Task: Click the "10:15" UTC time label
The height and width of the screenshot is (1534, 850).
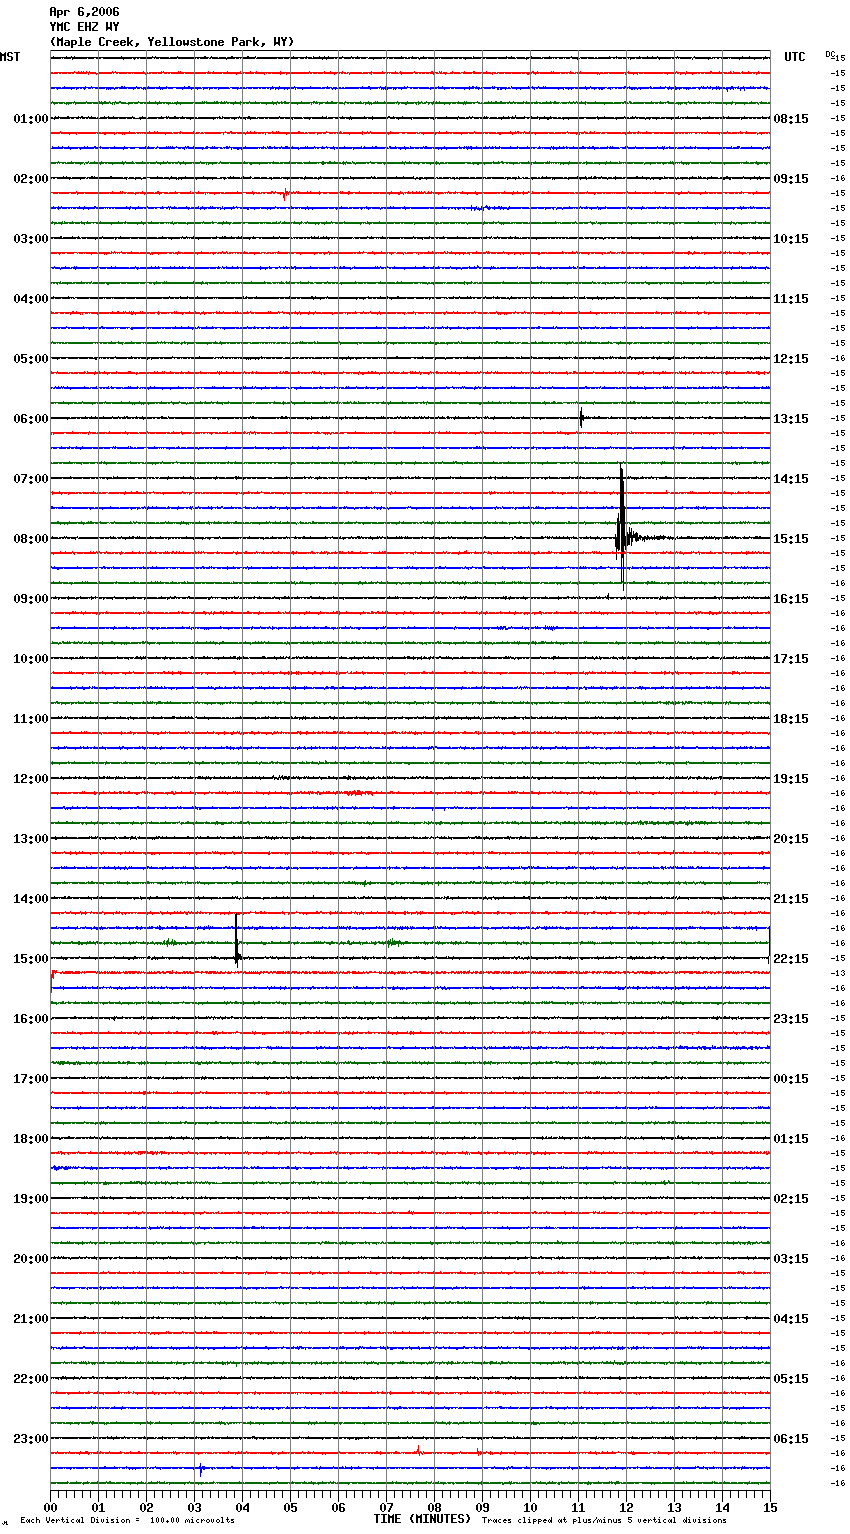Action: 791,239
